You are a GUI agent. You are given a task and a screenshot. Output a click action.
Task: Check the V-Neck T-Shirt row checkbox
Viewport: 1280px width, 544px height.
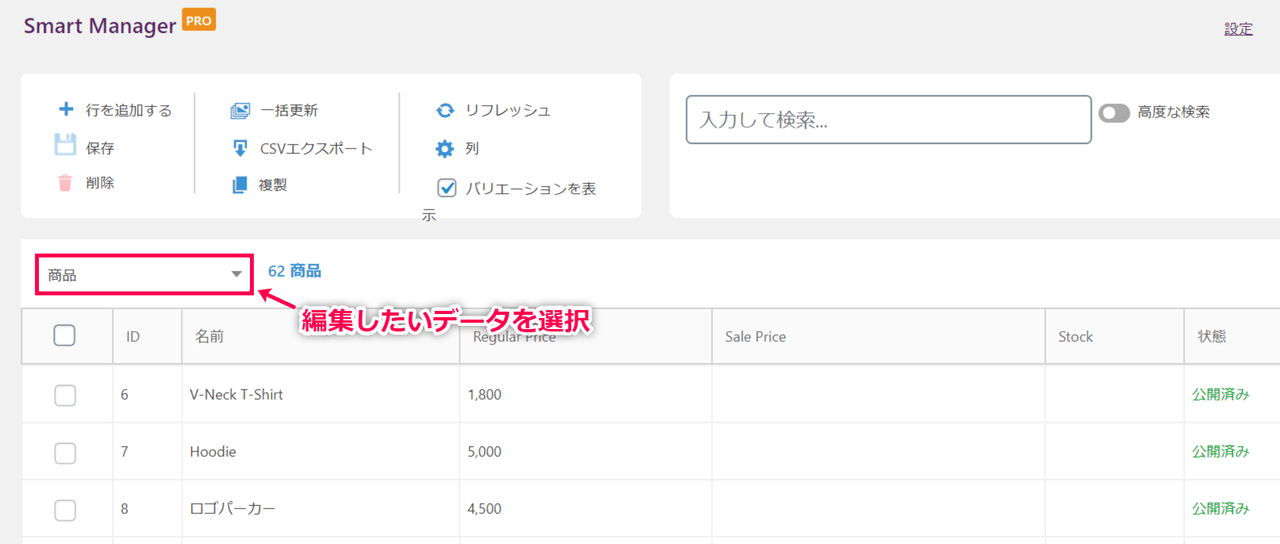pos(65,395)
